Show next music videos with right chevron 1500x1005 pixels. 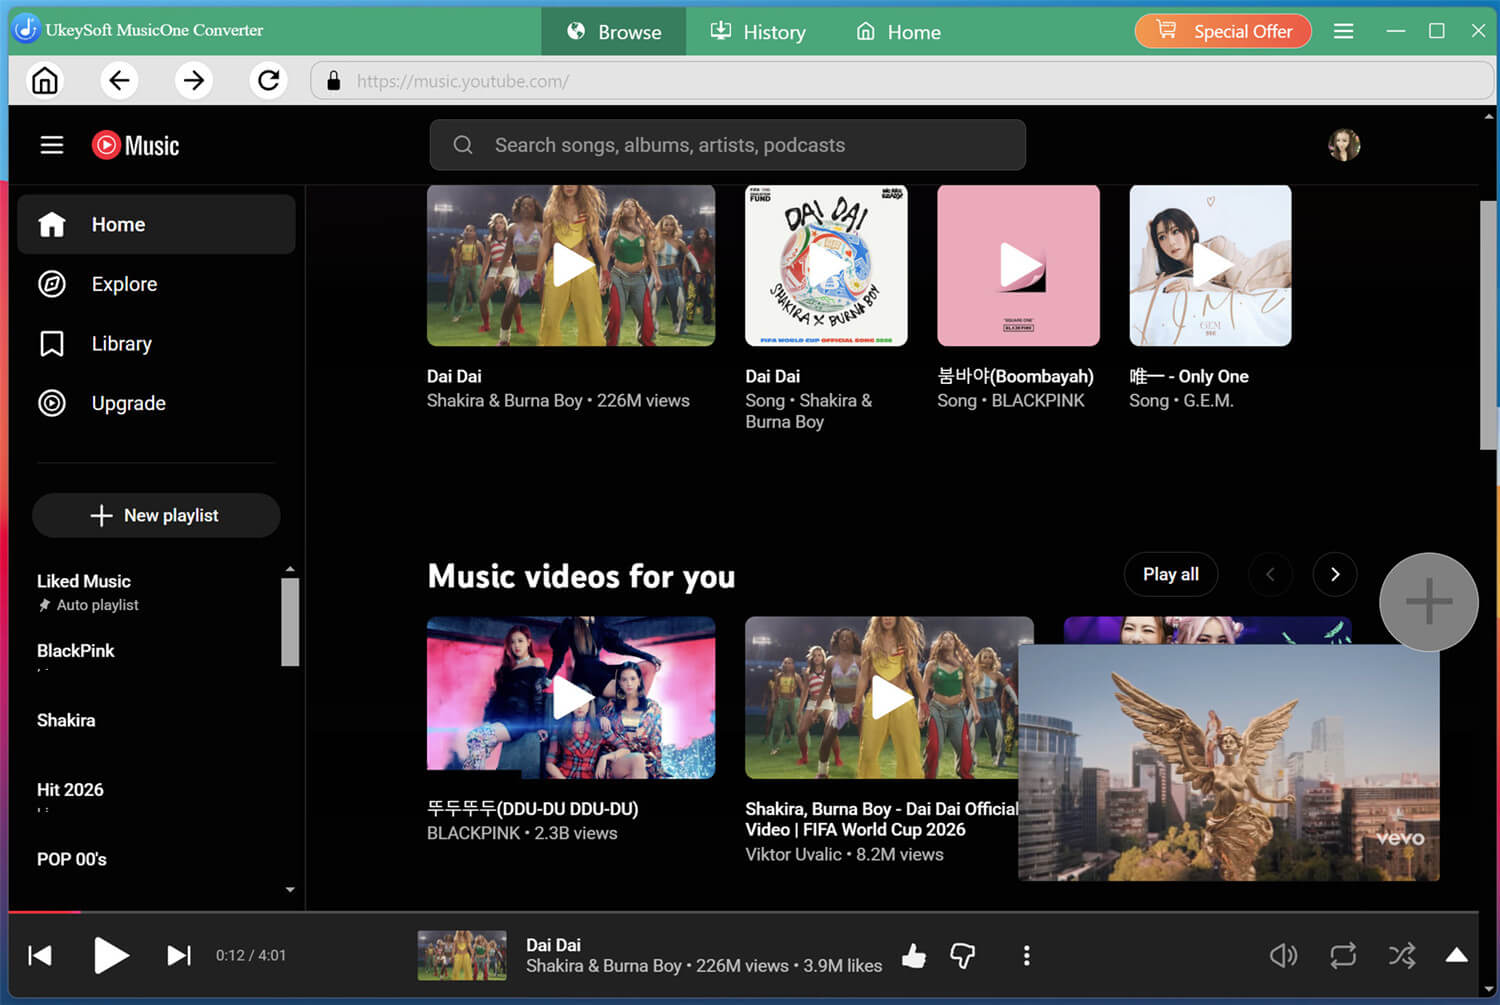pyautogui.click(x=1335, y=574)
